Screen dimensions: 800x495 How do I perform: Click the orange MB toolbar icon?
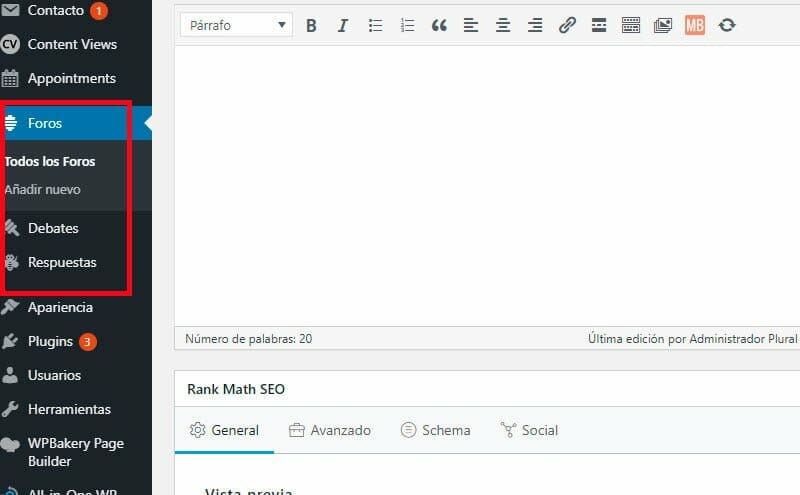(x=695, y=25)
